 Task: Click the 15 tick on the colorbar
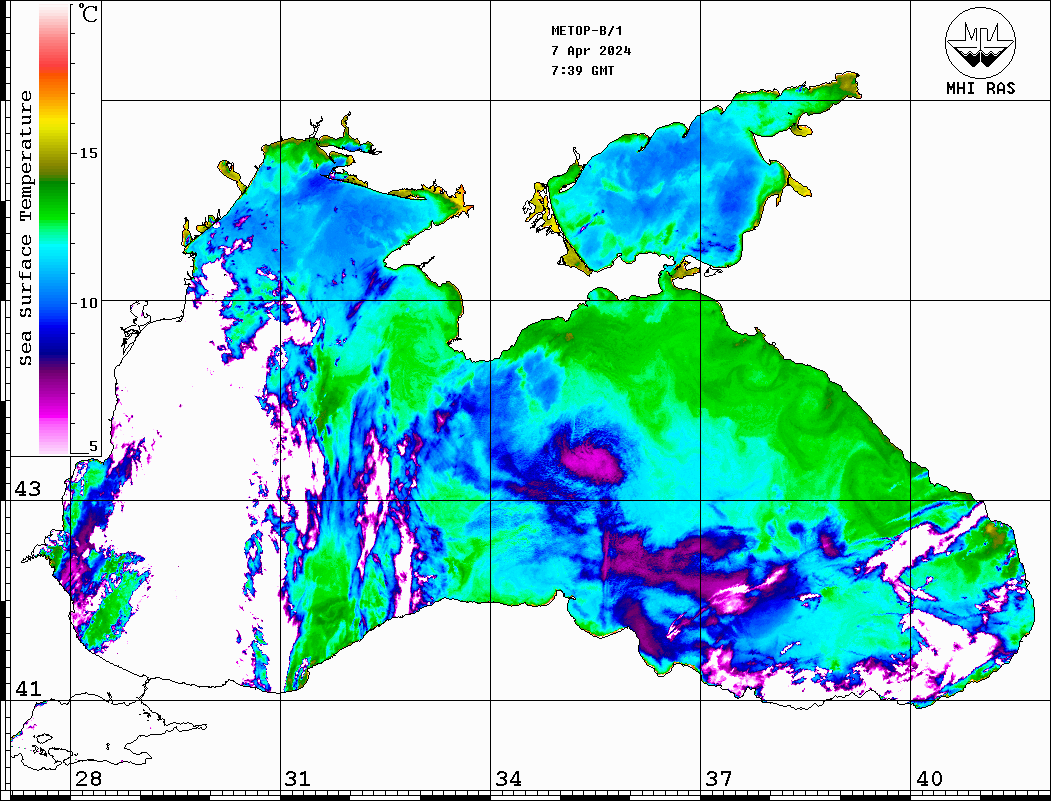pyautogui.click(x=88, y=153)
